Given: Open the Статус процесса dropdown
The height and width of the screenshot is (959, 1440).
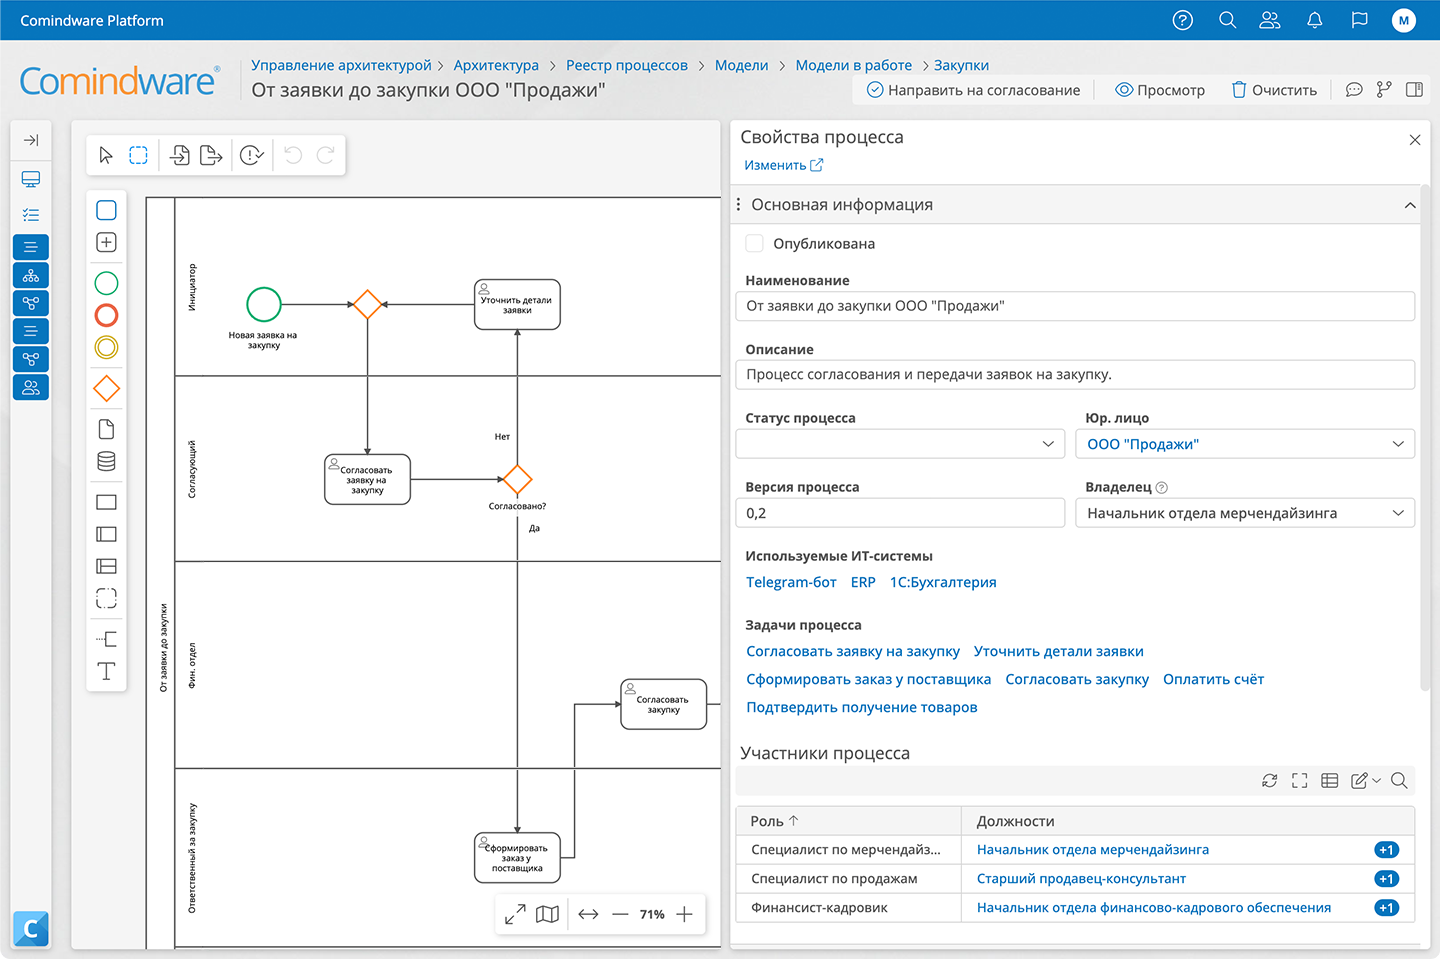Looking at the screenshot, I should point(900,444).
